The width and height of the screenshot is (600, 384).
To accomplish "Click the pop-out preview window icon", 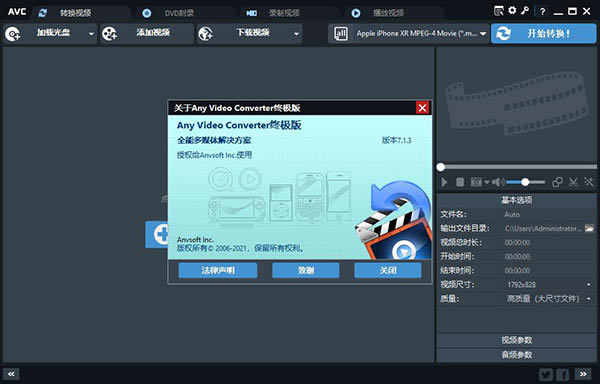I will (557, 182).
